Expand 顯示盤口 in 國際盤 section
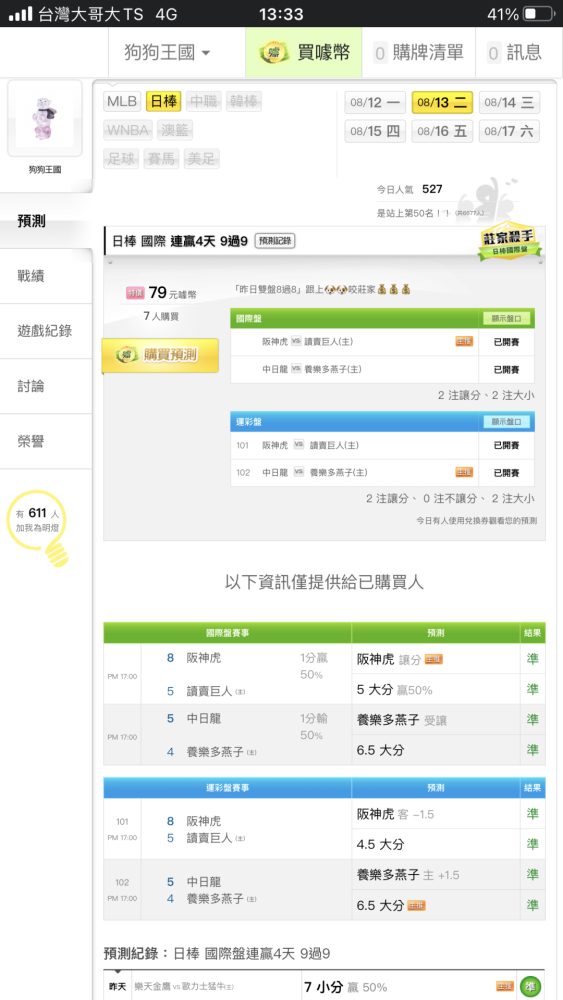Screen dimensions: 563x1000 pos(506,318)
